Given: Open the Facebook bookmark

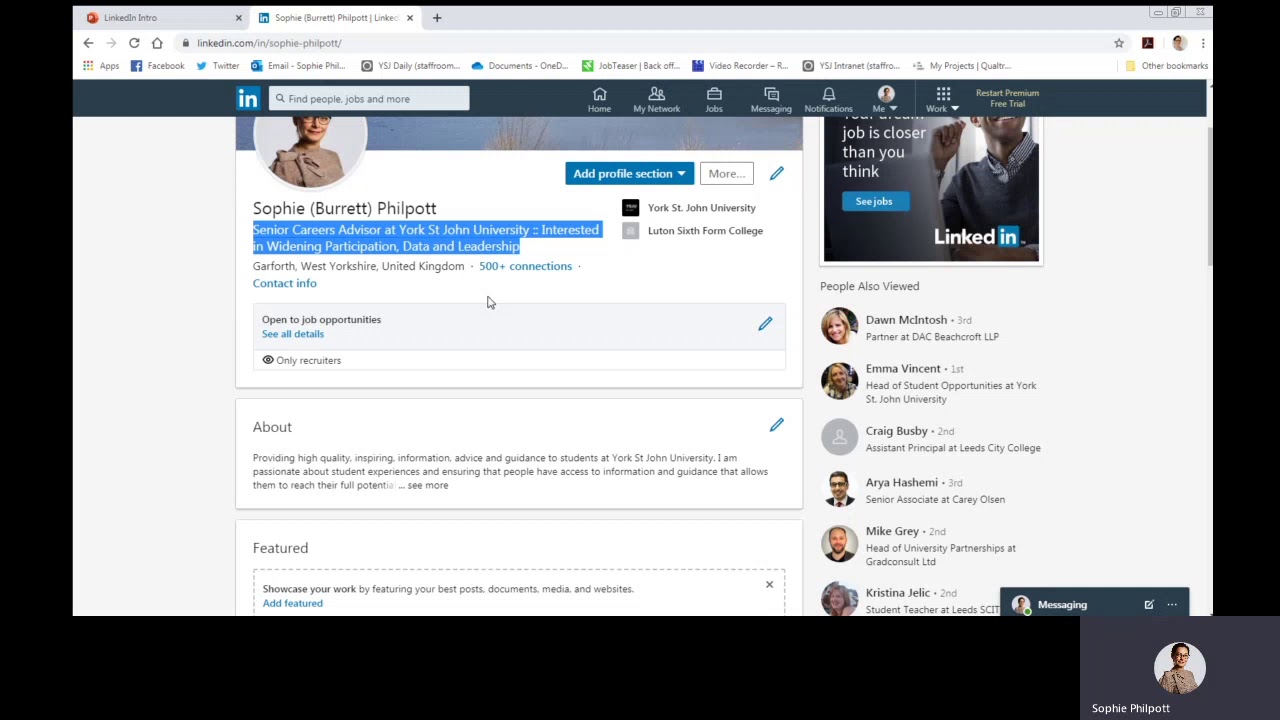Looking at the screenshot, I should click(157, 66).
